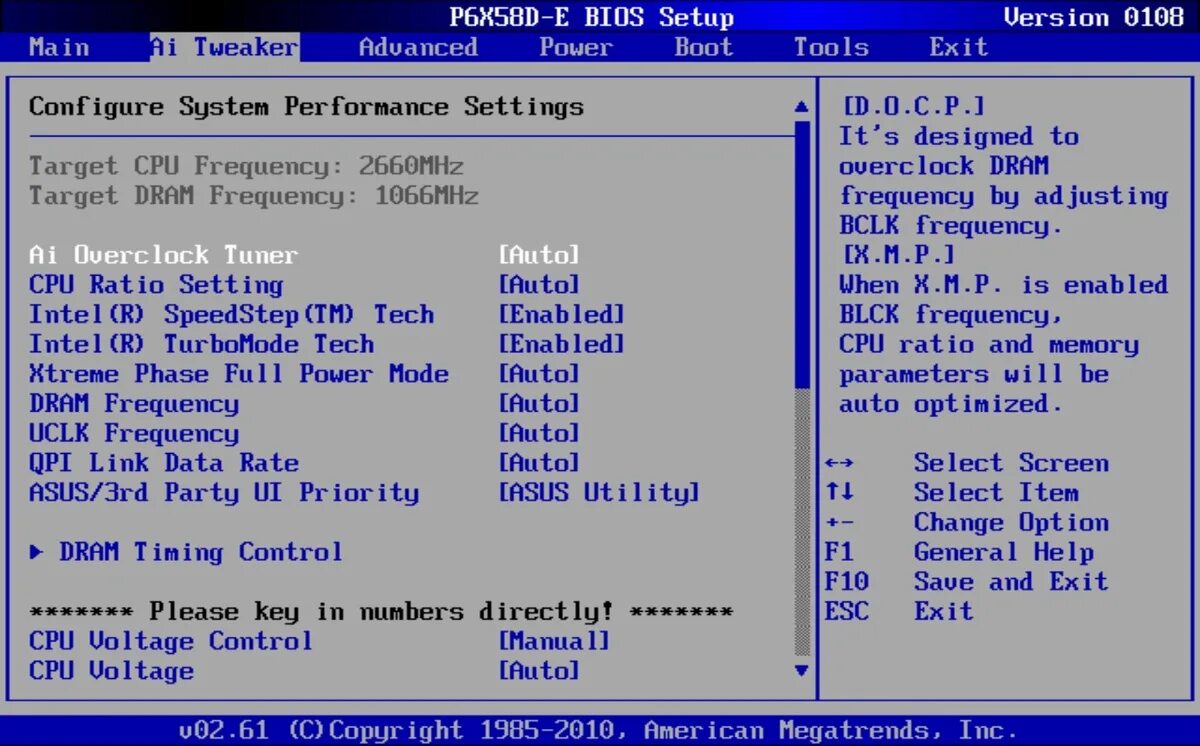Open the Main tab
Viewport: 1200px width, 746px height.
(x=59, y=47)
